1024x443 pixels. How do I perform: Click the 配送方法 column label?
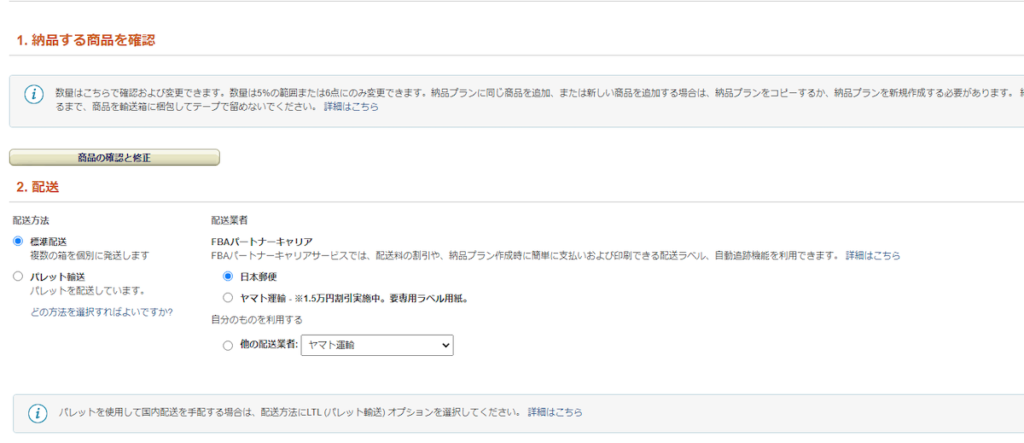(x=31, y=219)
